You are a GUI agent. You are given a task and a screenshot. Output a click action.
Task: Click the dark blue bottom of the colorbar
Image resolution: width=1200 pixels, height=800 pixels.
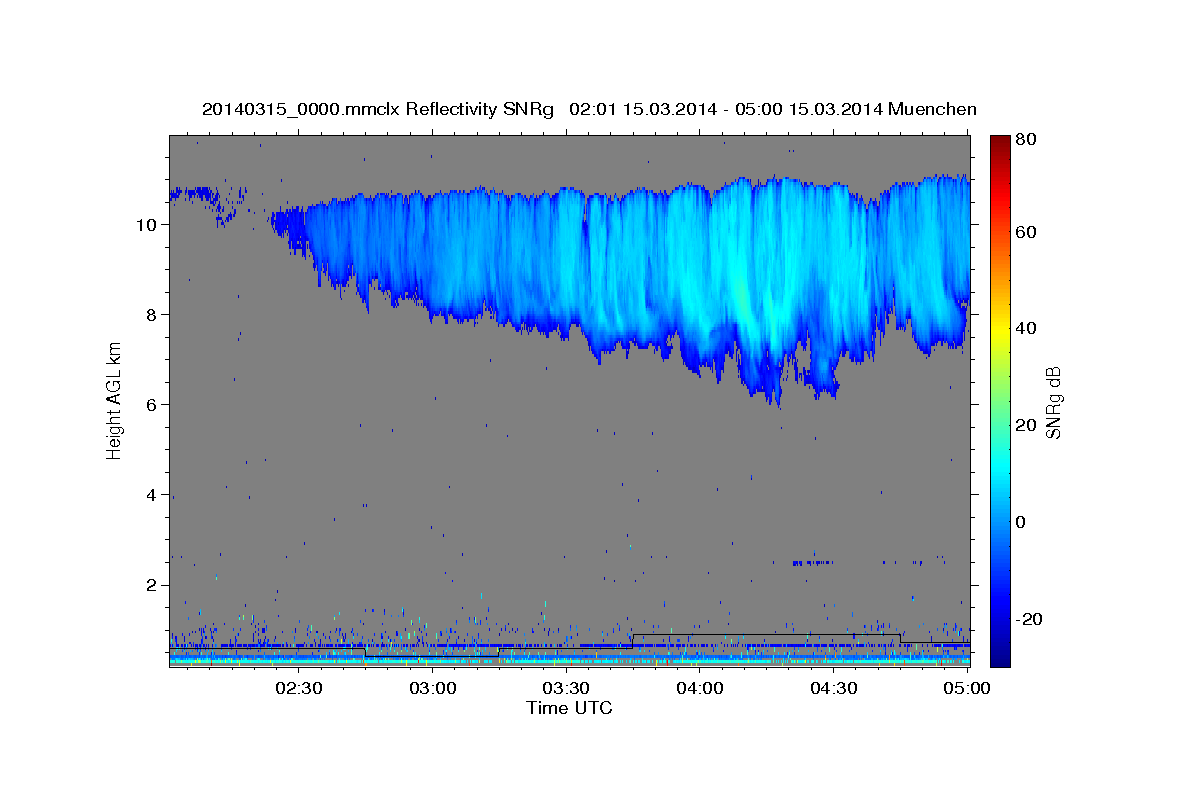1000,655
